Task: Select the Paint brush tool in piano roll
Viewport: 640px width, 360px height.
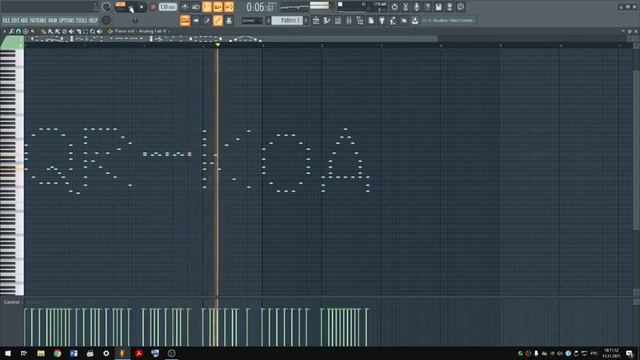Action: click(x=50, y=31)
